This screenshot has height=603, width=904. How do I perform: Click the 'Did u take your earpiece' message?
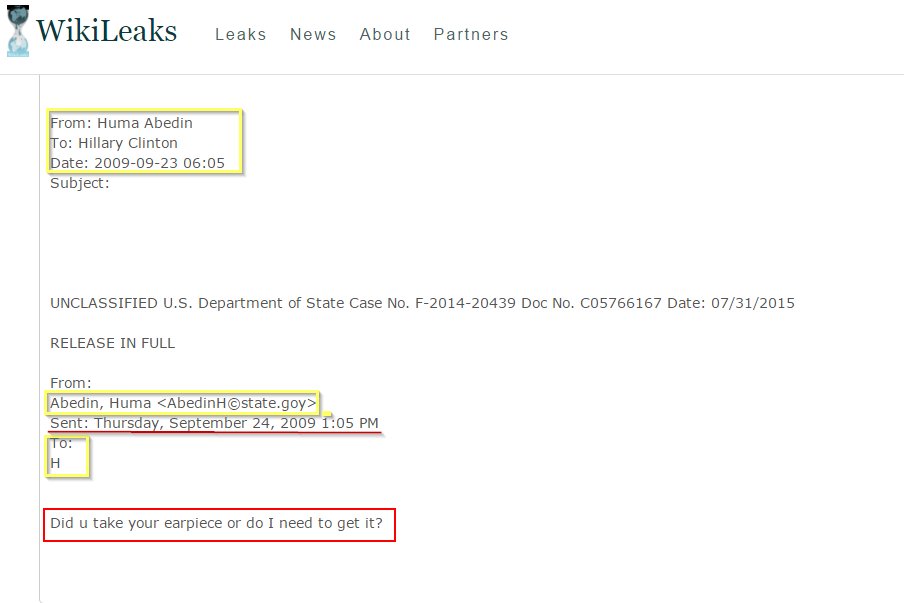[x=216, y=523]
